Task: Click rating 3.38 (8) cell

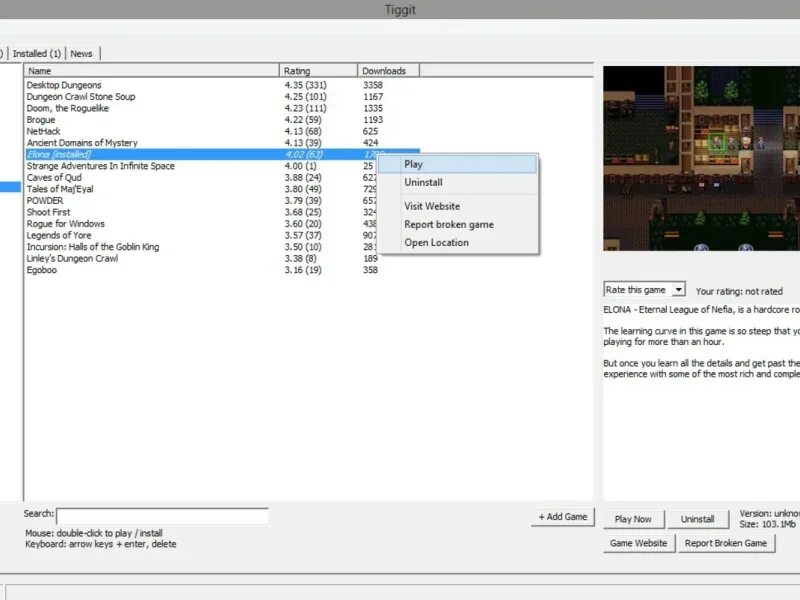Action: (301, 258)
